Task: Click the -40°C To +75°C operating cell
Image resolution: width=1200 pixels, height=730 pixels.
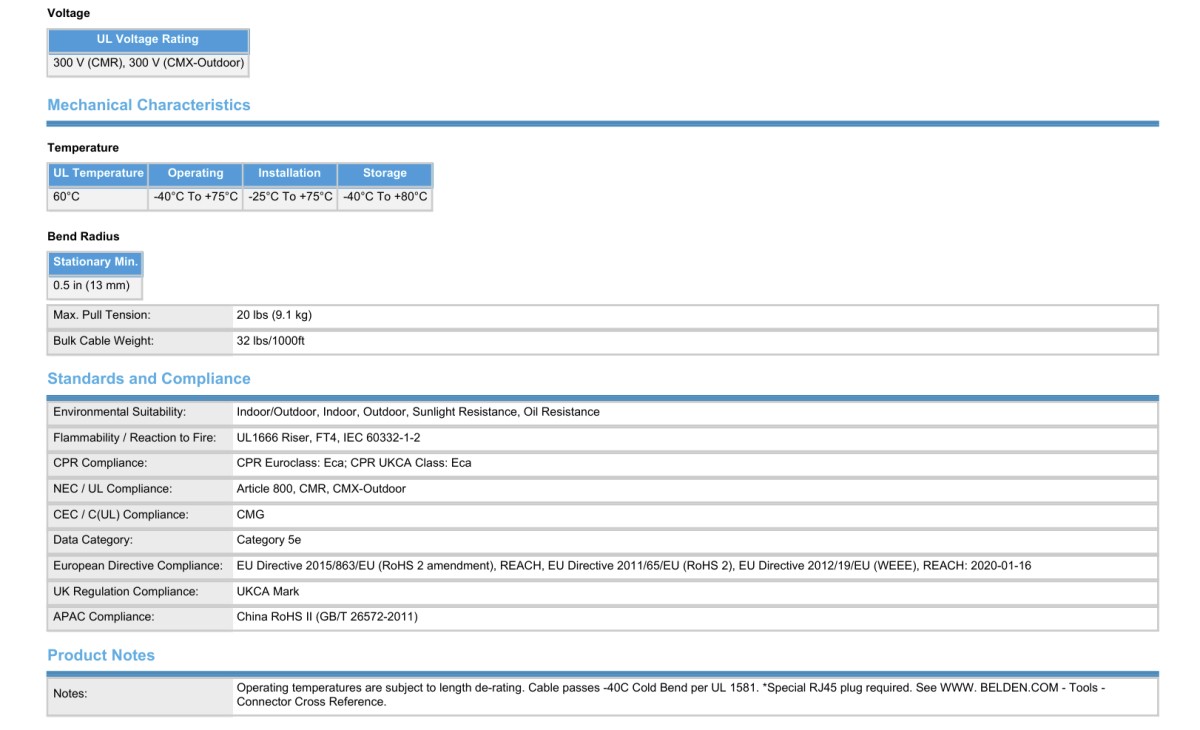Action: pyautogui.click(x=195, y=197)
